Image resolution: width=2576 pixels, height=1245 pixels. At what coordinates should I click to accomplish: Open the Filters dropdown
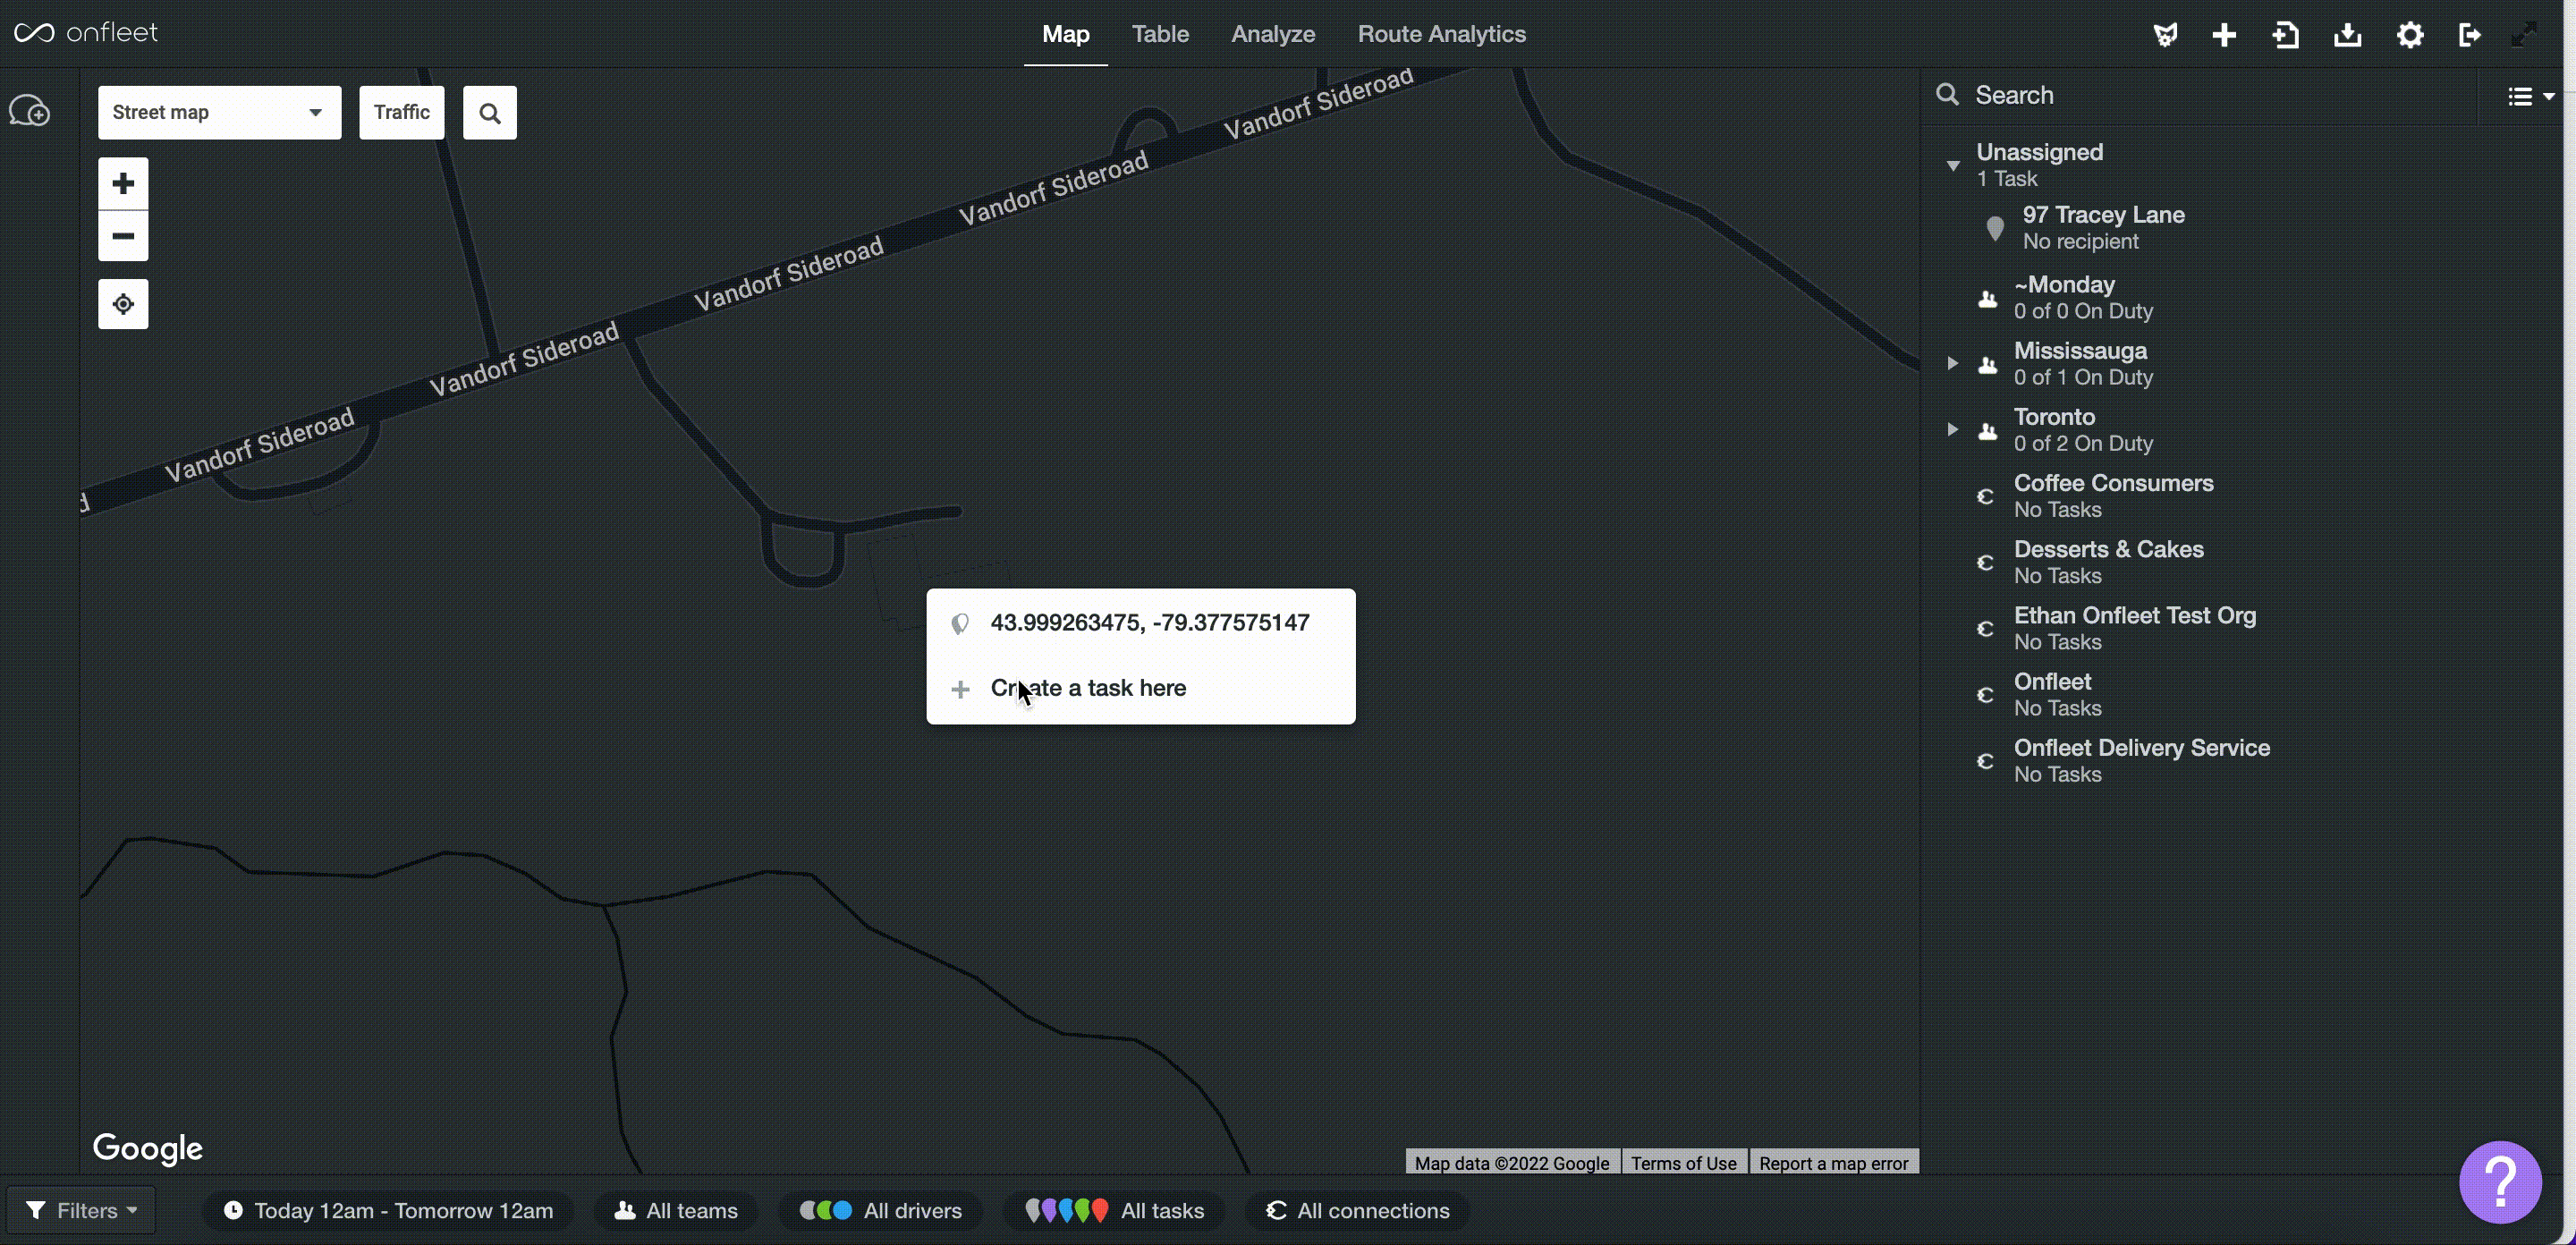tap(82, 1211)
